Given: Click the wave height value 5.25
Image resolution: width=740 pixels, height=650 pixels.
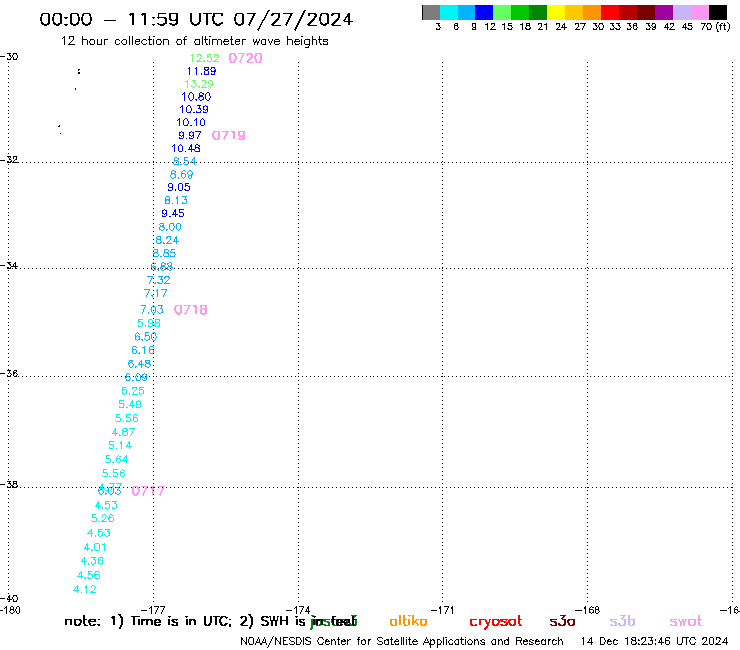Looking at the screenshot, I should click(x=133, y=391).
